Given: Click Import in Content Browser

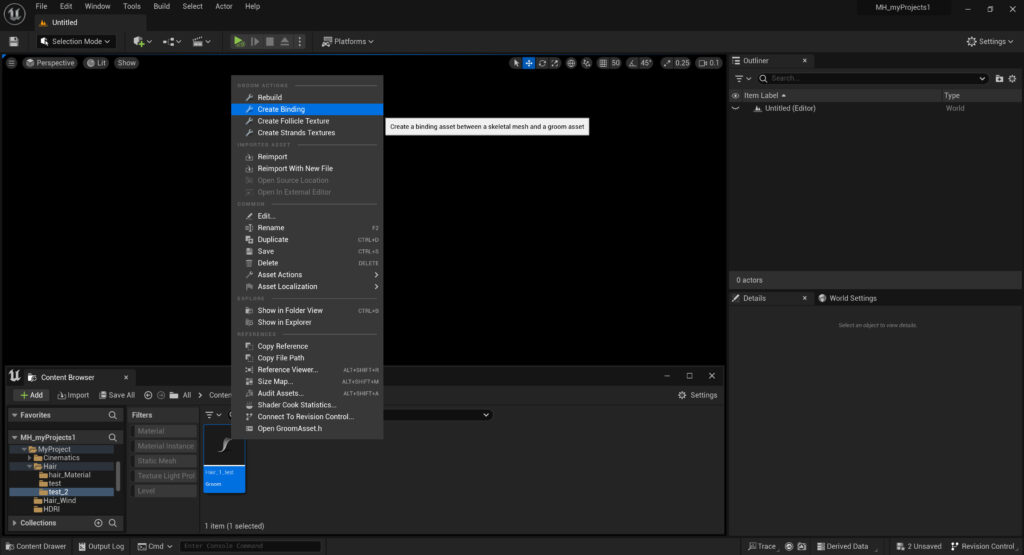Looking at the screenshot, I should point(73,395).
